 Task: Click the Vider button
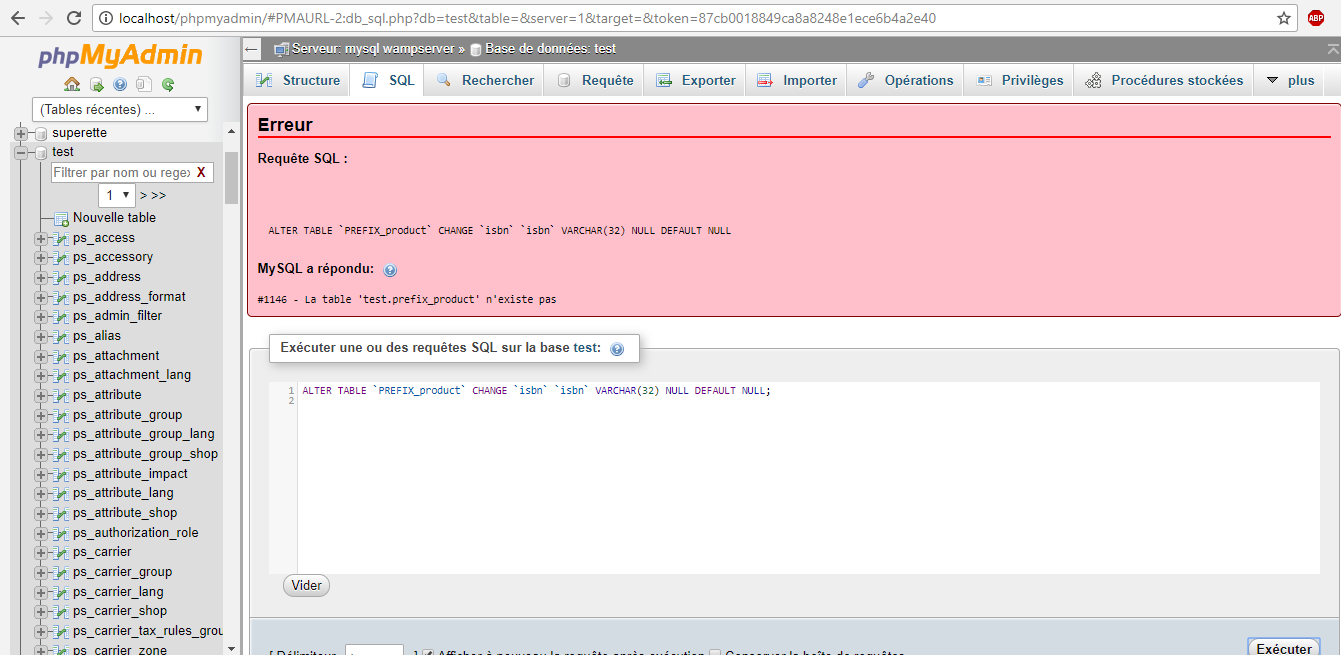(306, 585)
